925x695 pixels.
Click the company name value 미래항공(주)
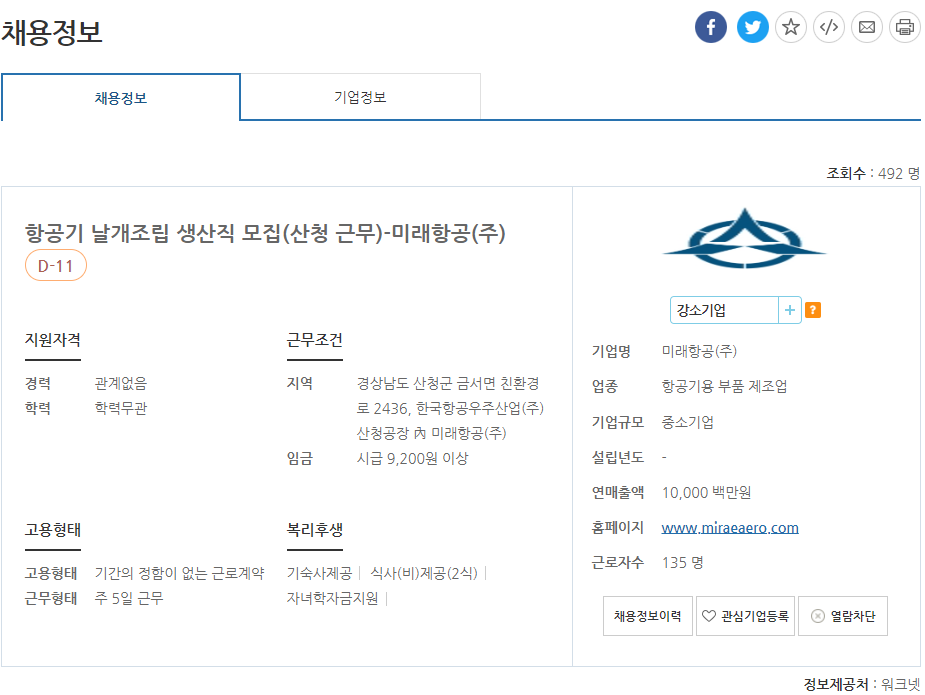tap(699, 352)
